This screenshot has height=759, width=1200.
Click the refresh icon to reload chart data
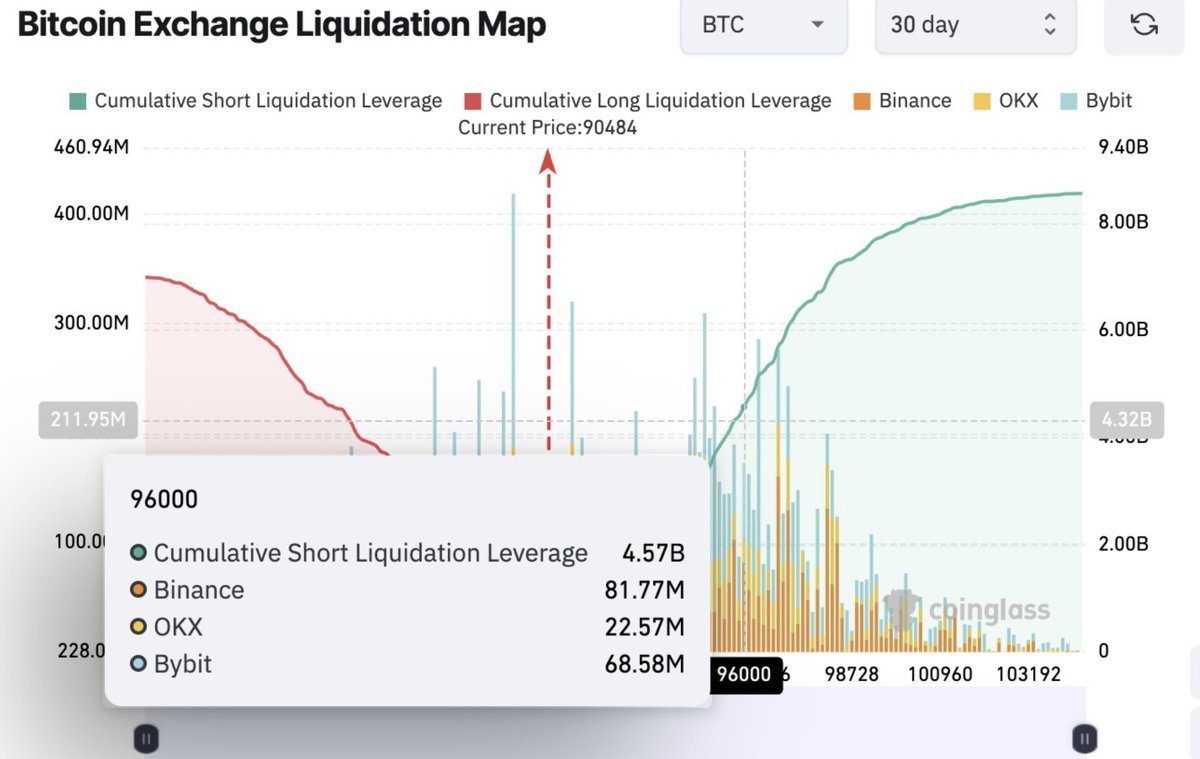click(1145, 25)
